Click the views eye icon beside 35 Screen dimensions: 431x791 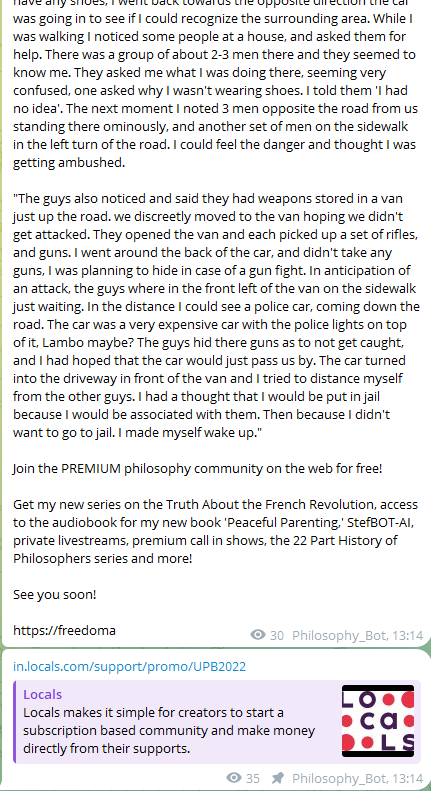pyautogui.click(x=234, y=777)
